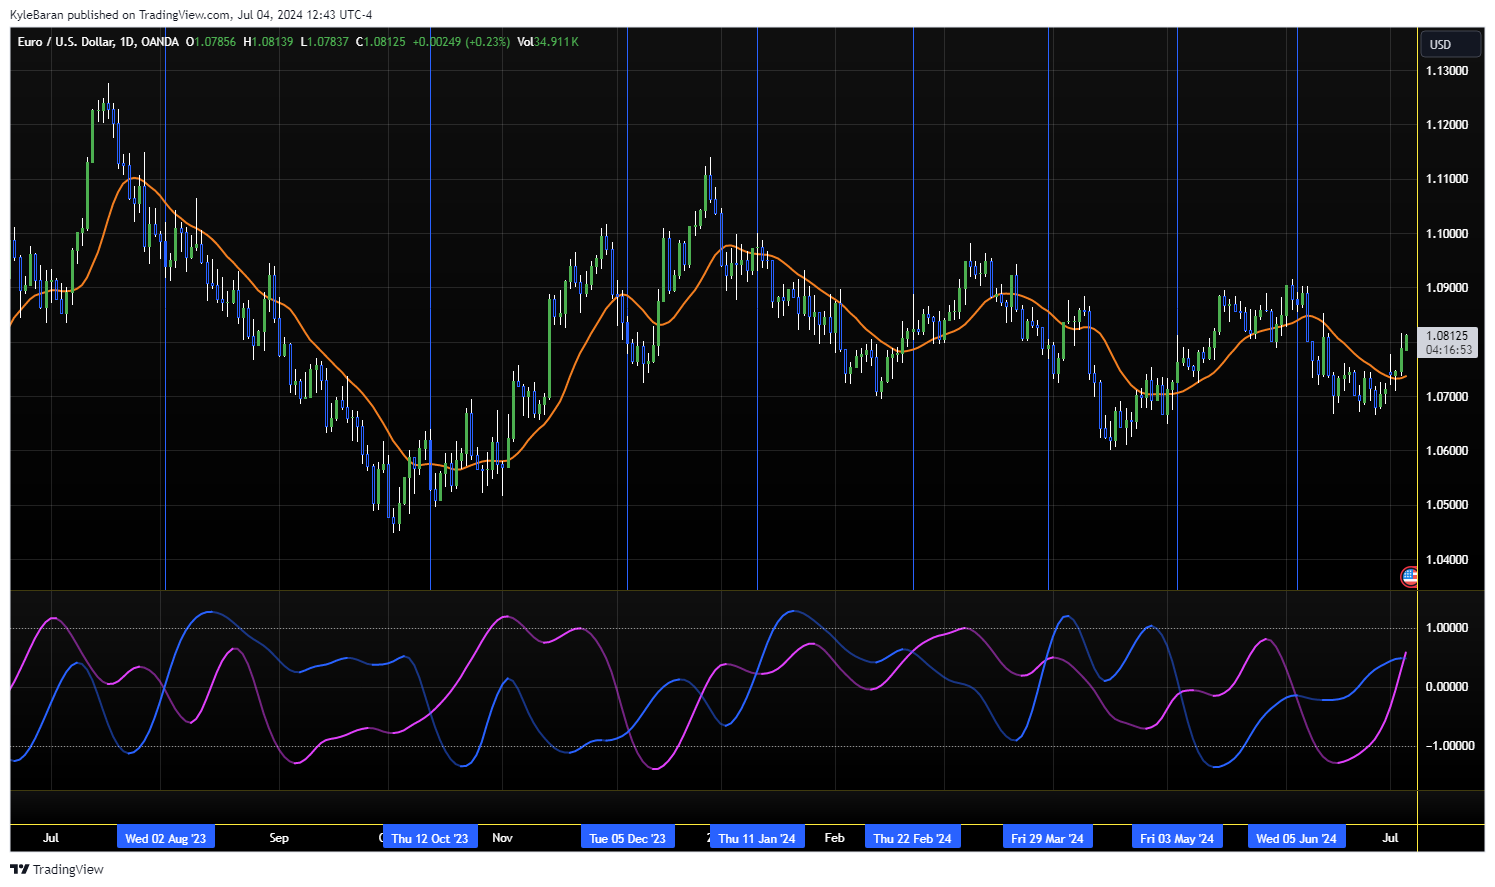Select the Thu 12 Oct '23 date label

tap(430, 838)
